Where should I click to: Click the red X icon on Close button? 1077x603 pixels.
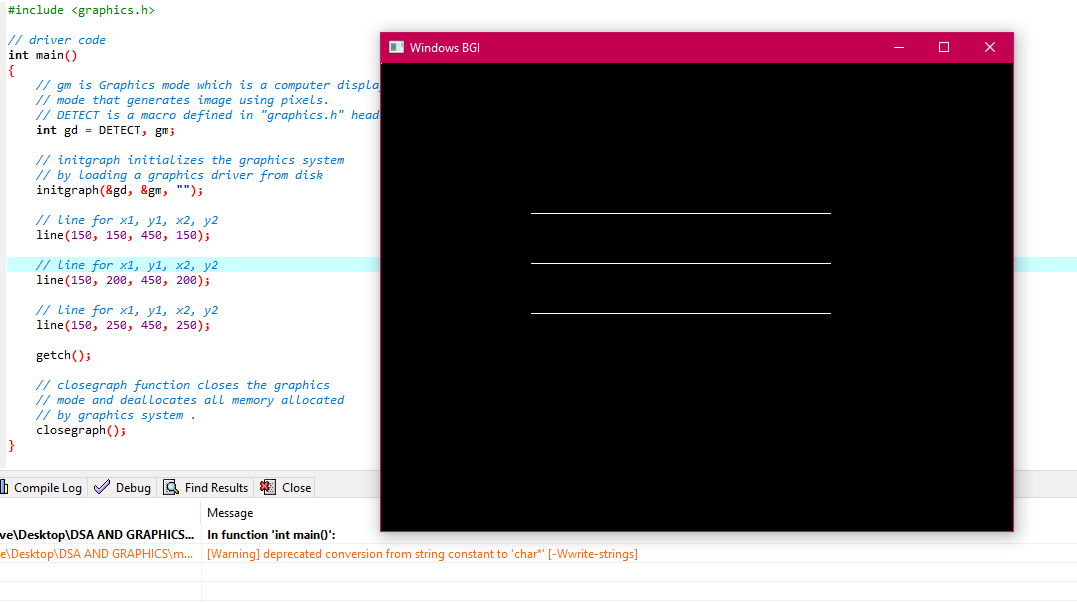point(264,487)
